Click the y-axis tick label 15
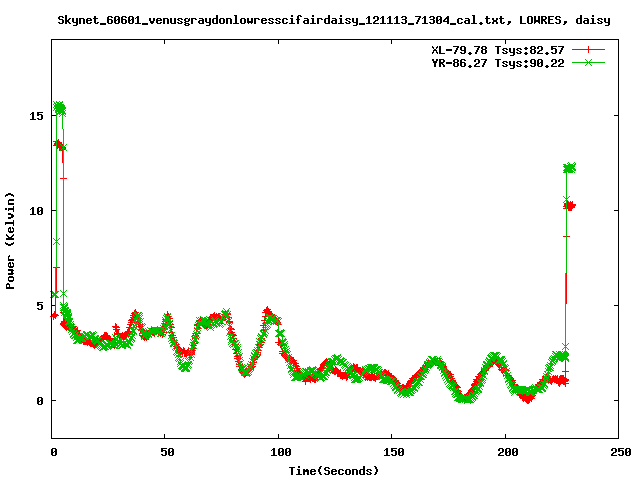This screenshot has height=480, width=640. [36, 116]
